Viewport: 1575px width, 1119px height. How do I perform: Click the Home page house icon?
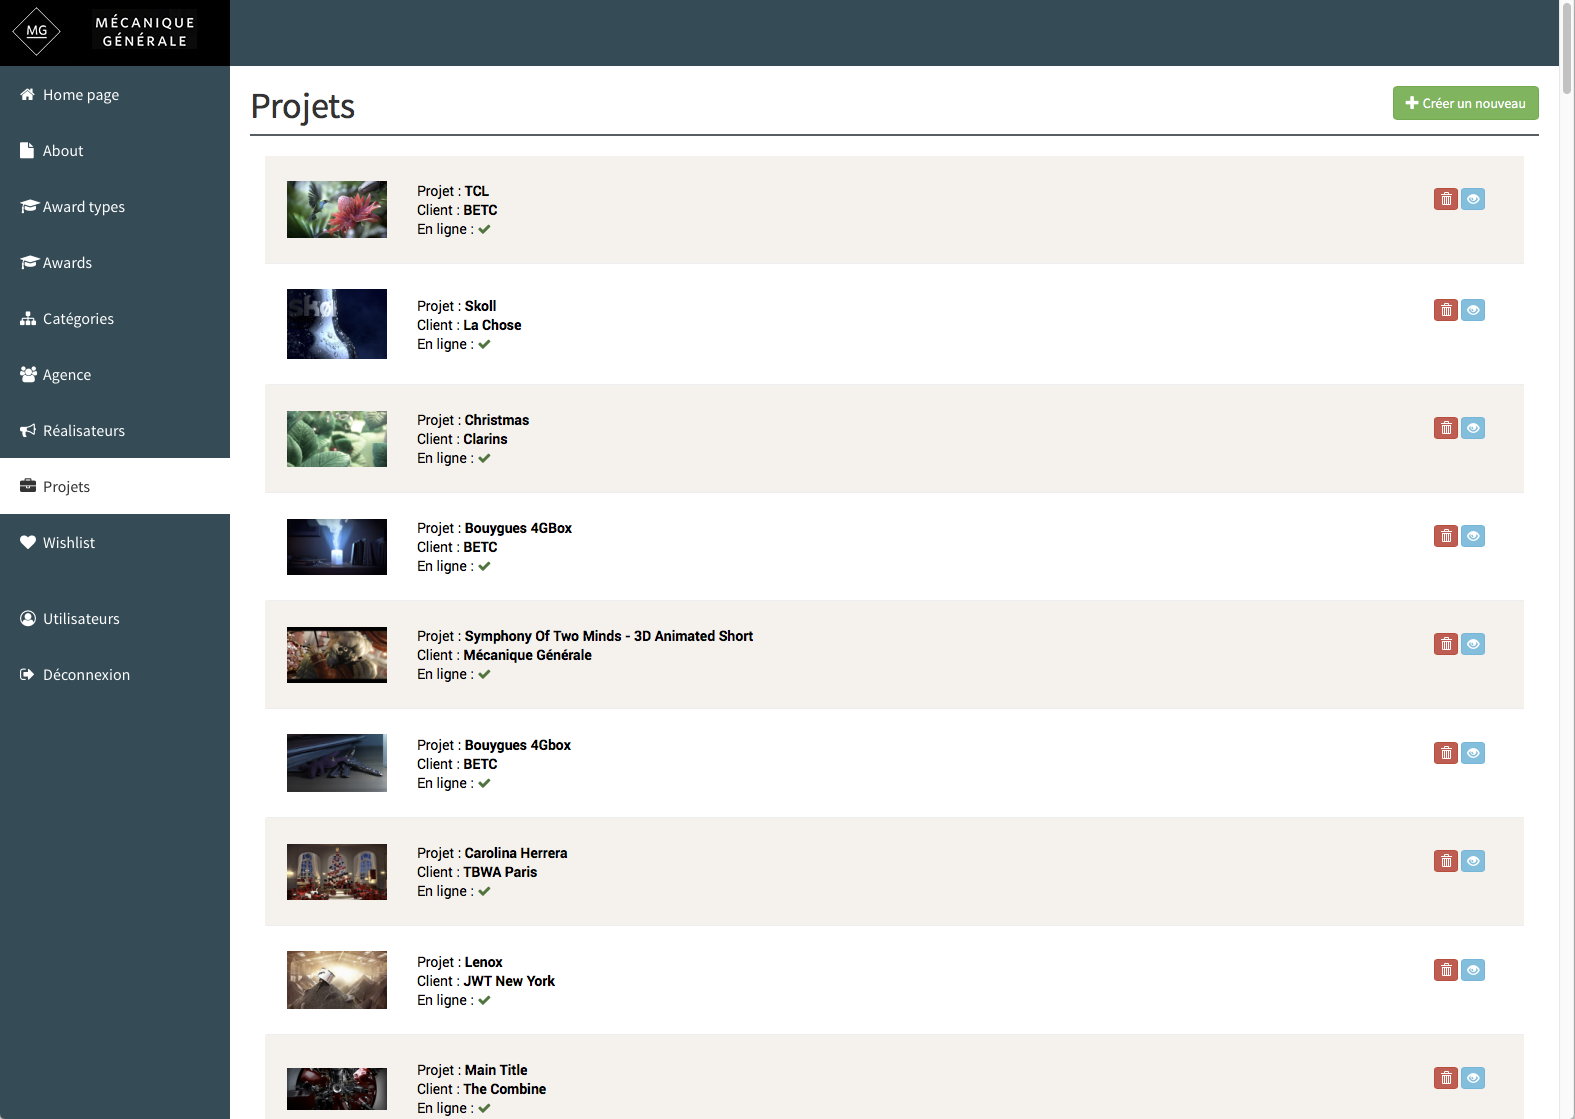coord(28,94)
